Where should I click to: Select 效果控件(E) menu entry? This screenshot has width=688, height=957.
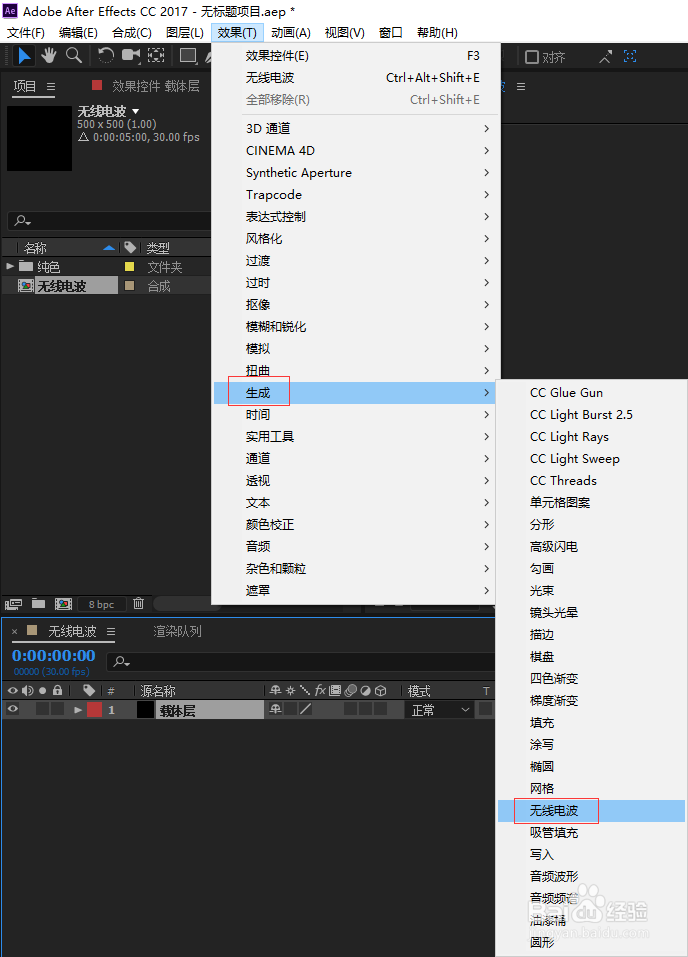tap(356, 56)
